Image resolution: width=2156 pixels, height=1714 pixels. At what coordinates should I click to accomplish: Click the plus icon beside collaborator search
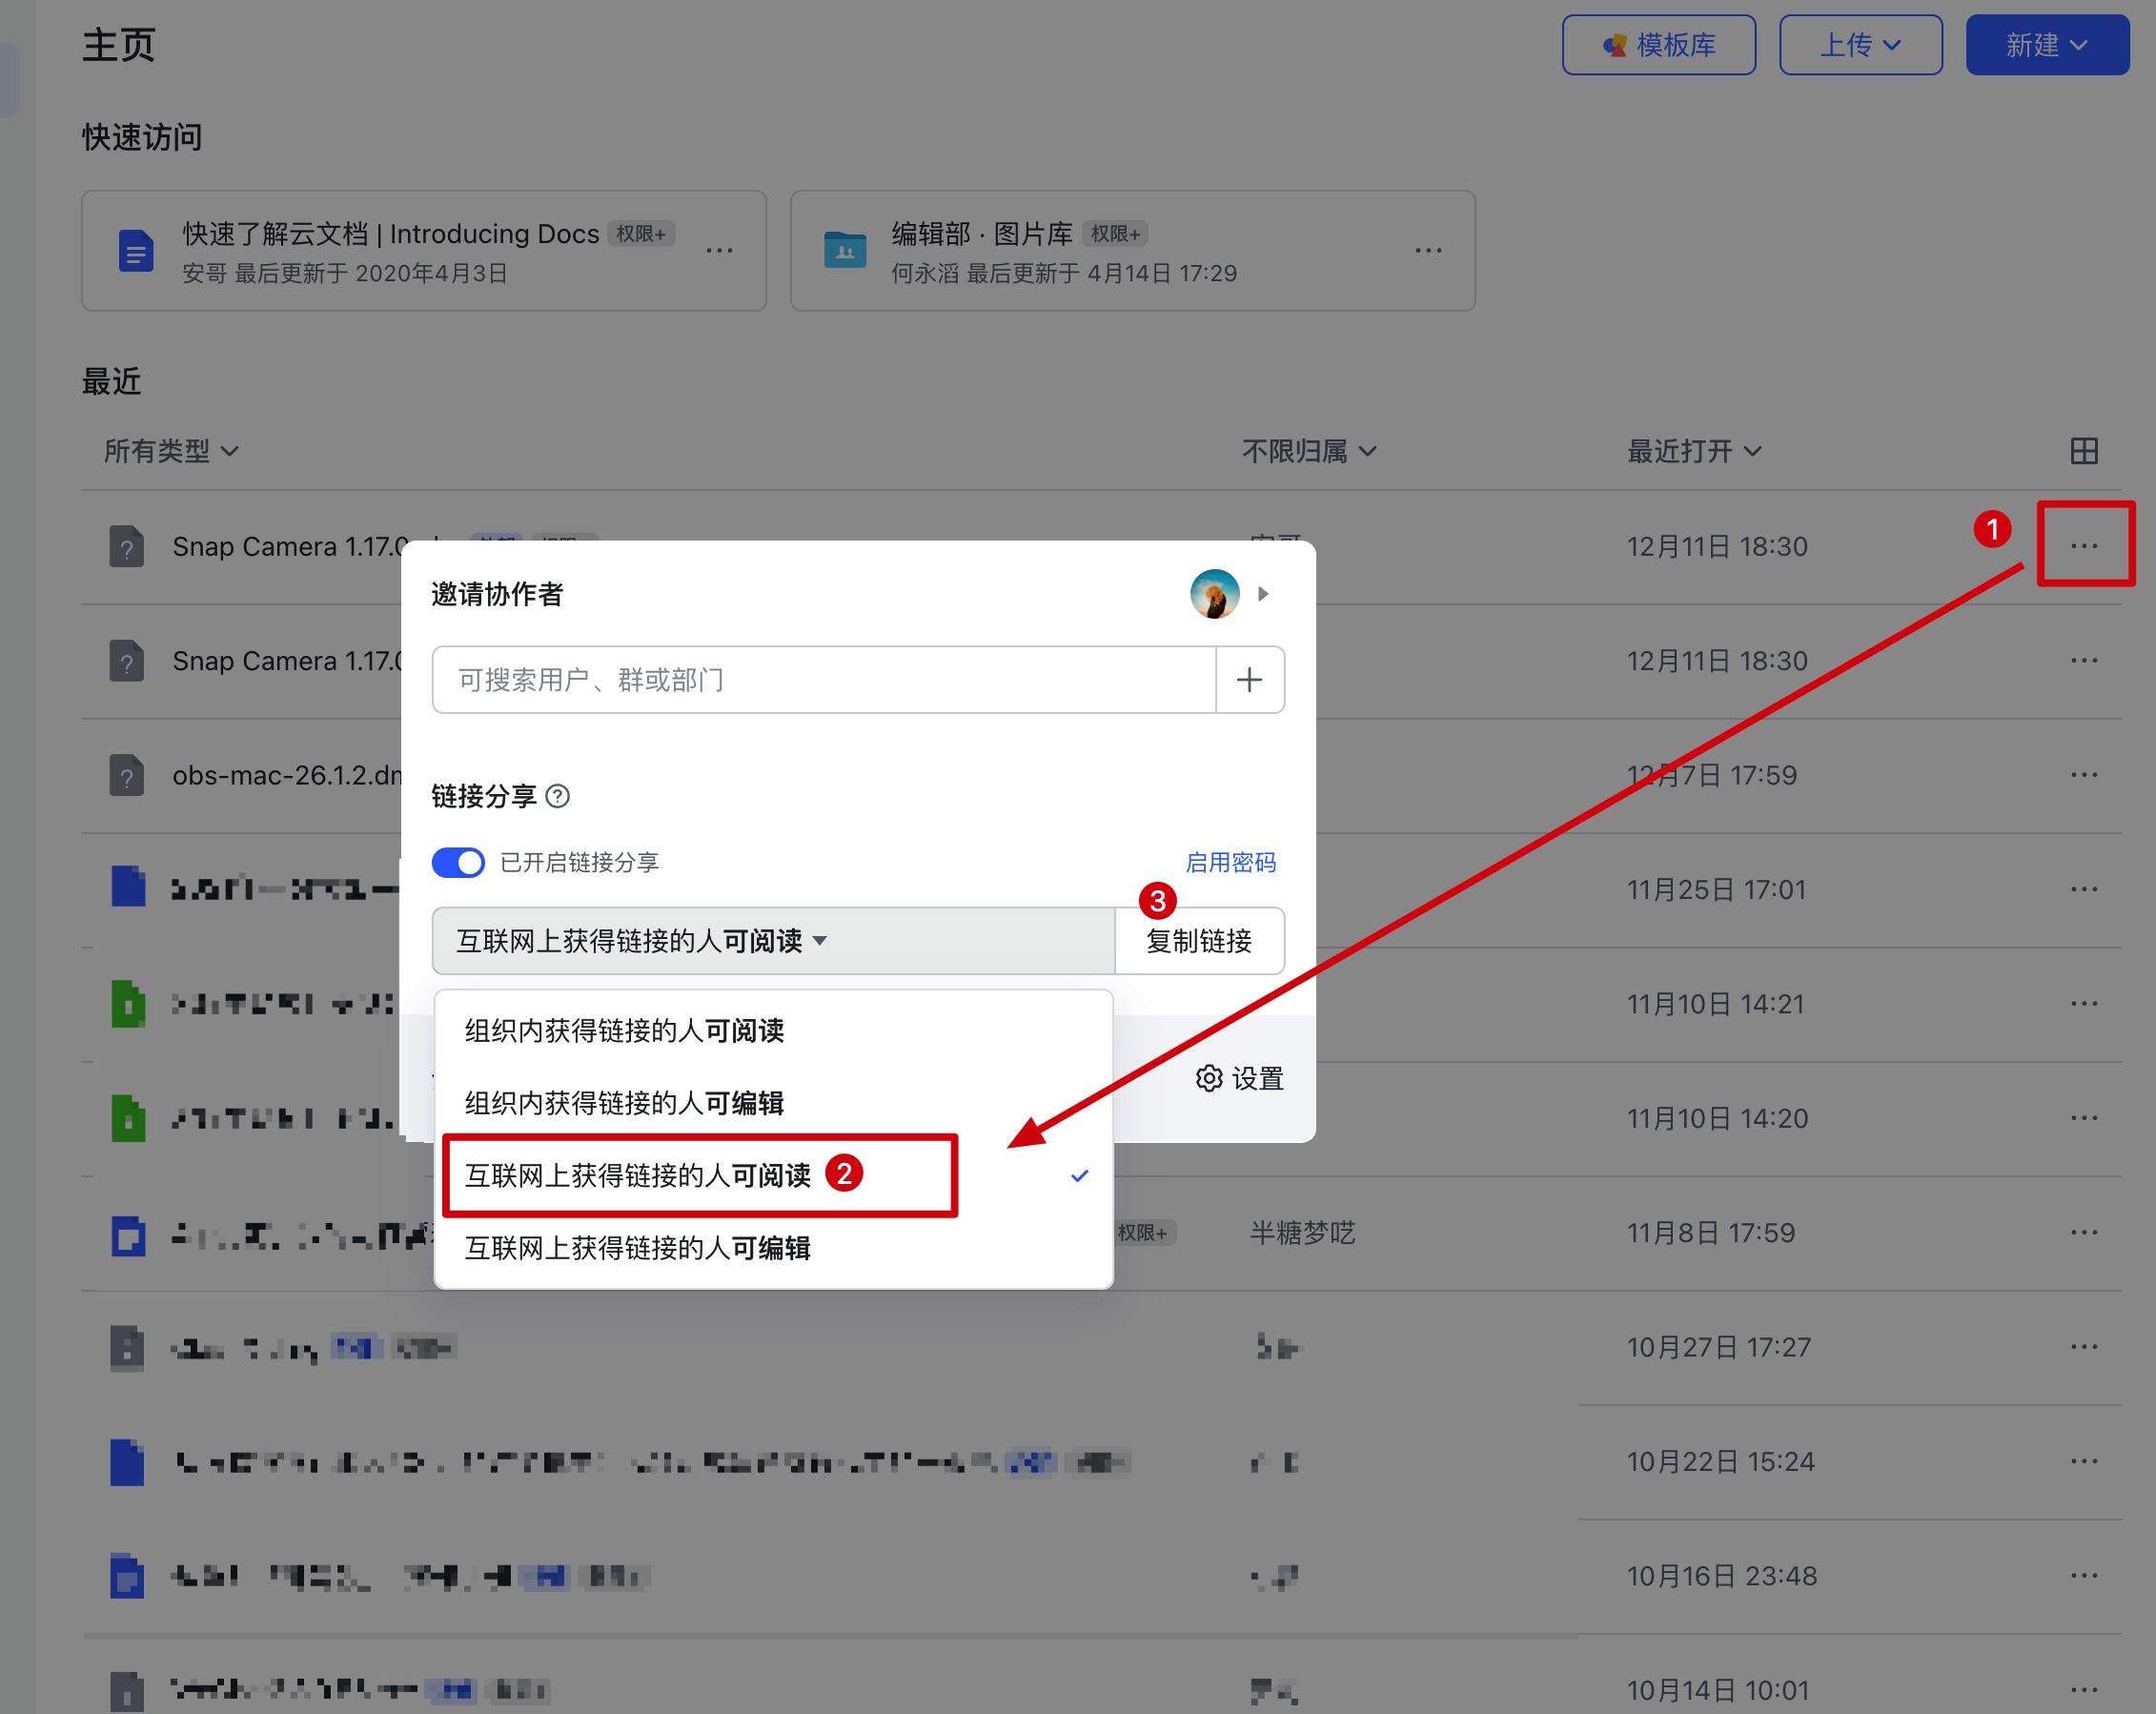coord(1249,680)
